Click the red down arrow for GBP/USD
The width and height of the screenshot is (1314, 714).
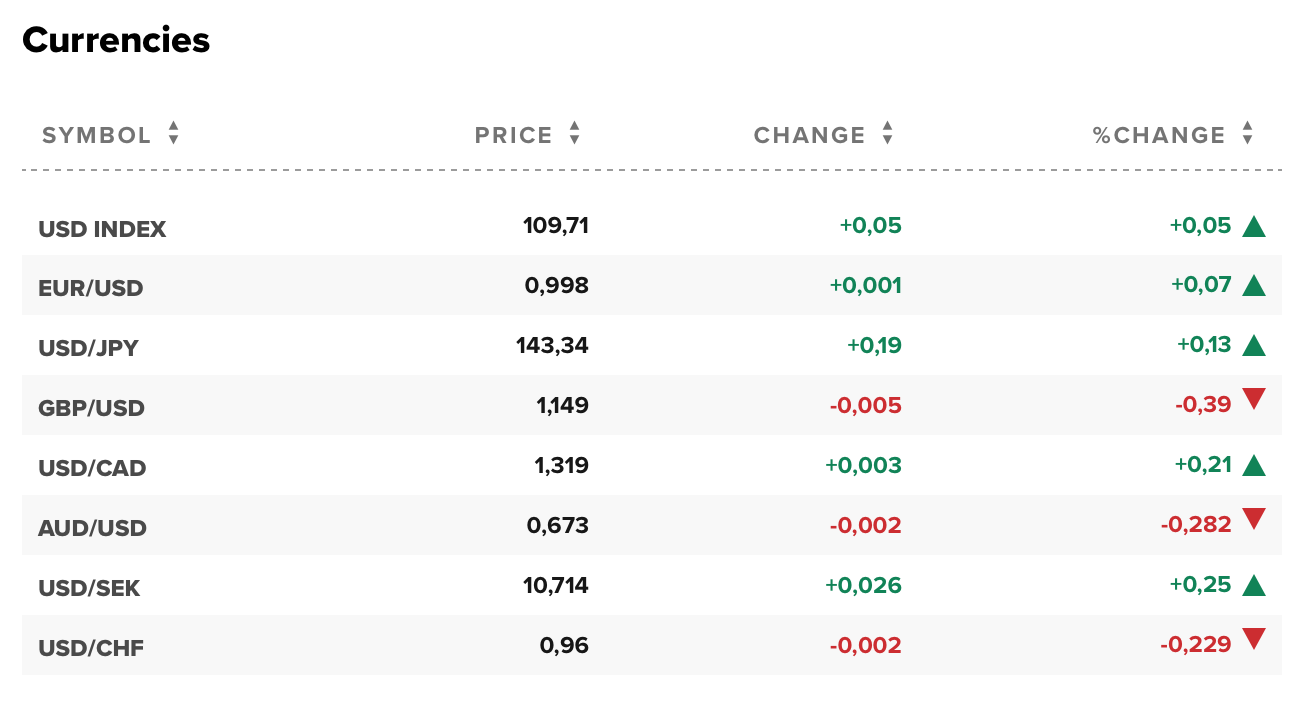[1254, 400]
